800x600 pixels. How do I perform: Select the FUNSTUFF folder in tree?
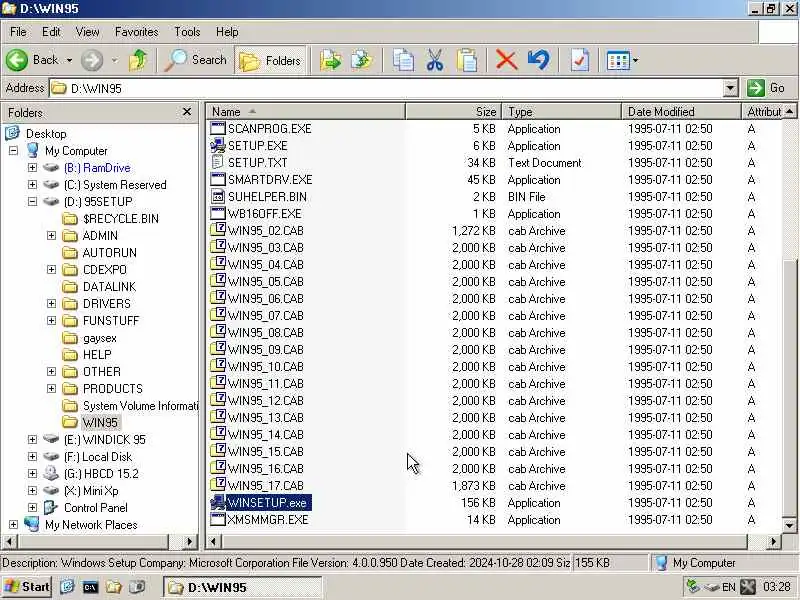pos(111,320)
